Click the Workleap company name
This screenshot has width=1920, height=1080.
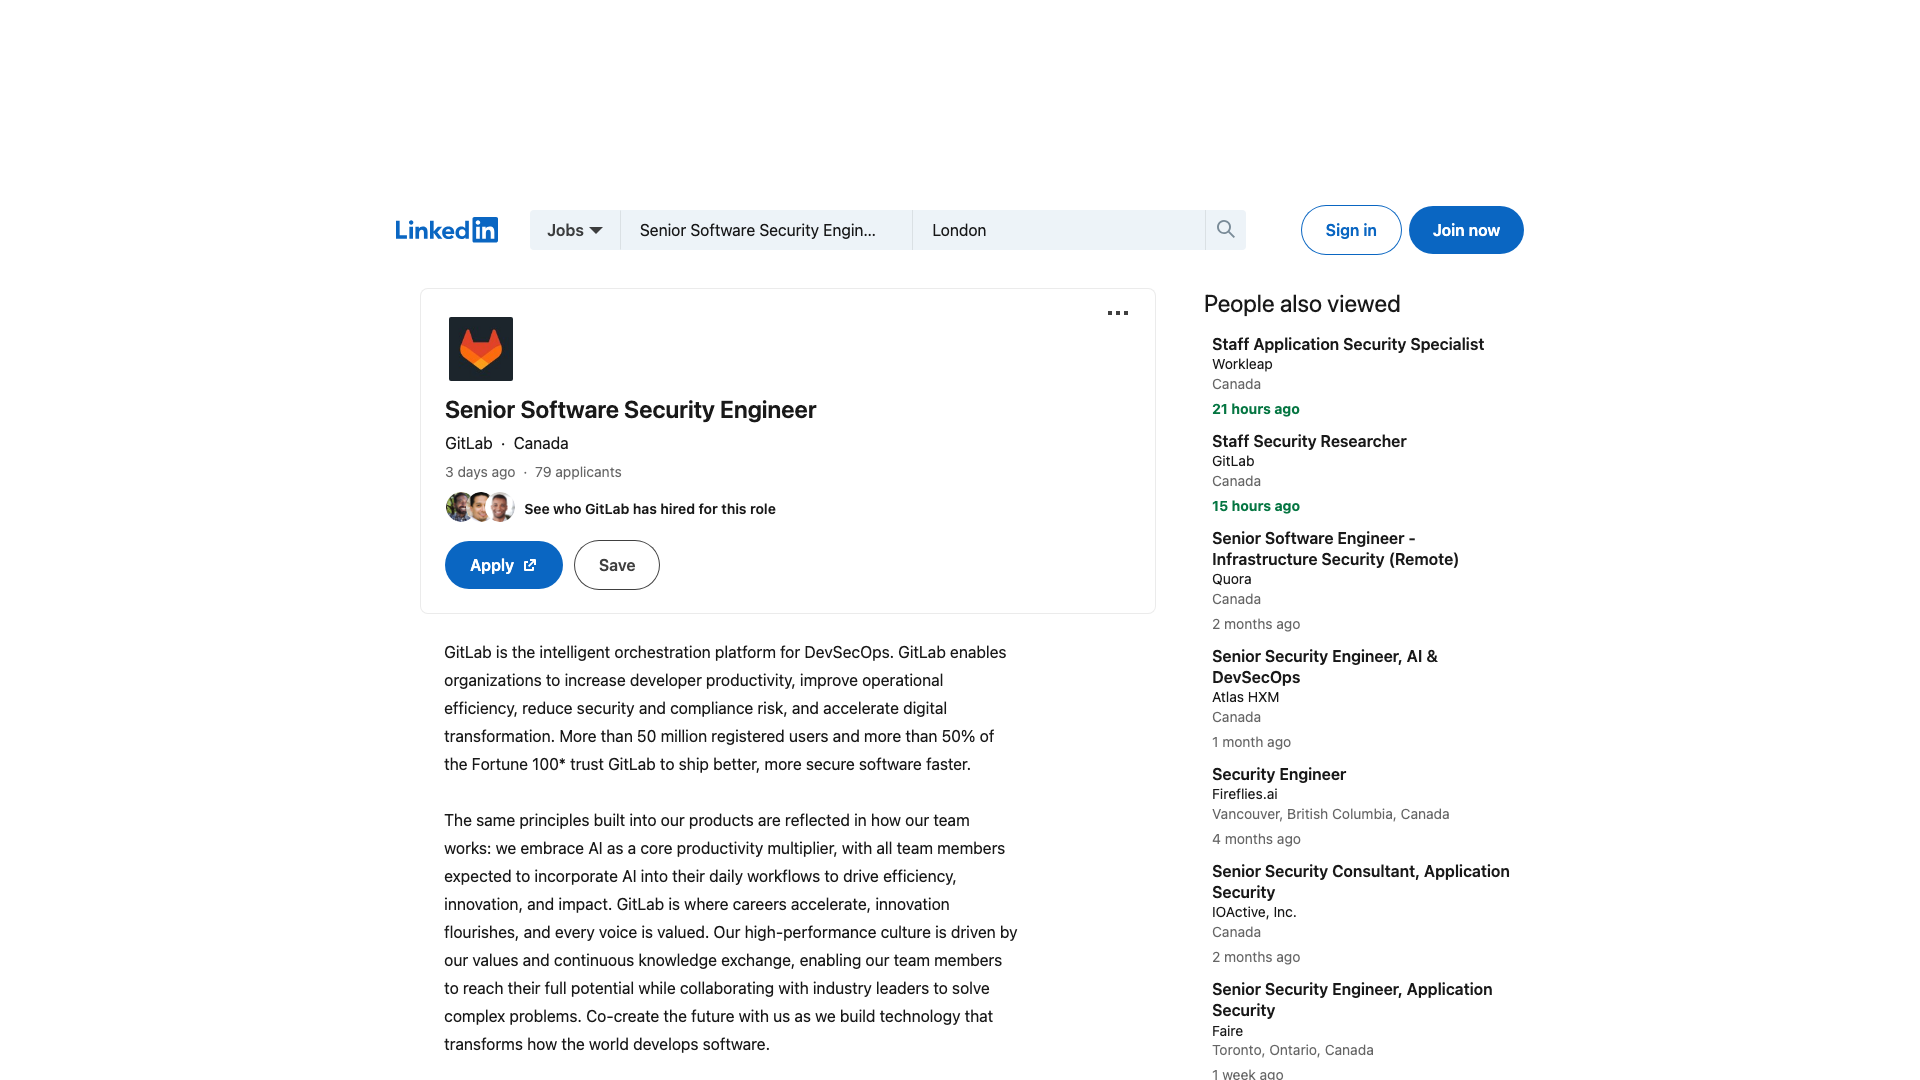click(x=1242, y=364)
